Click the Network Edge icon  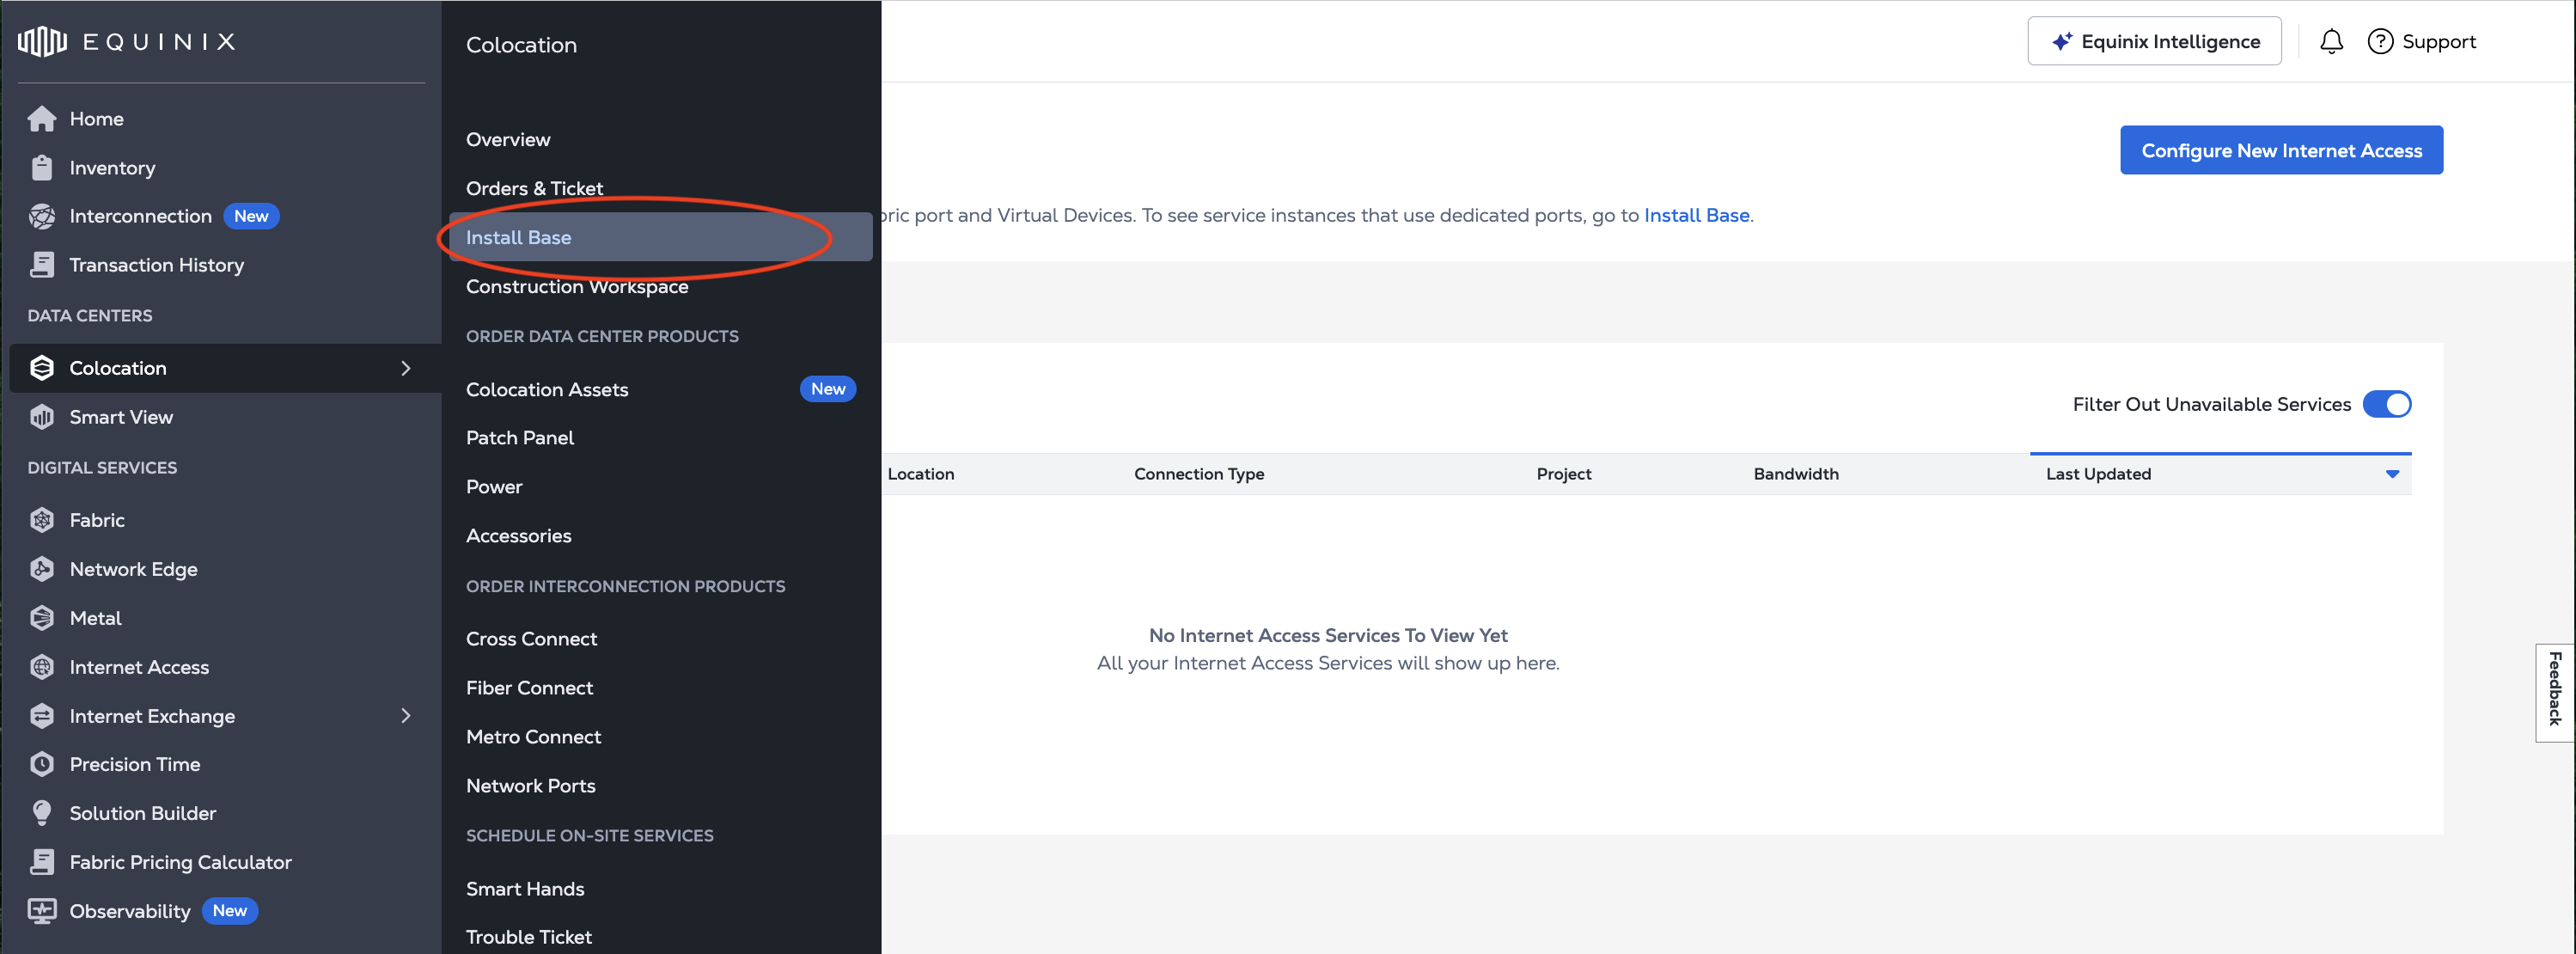click(42, 569)
